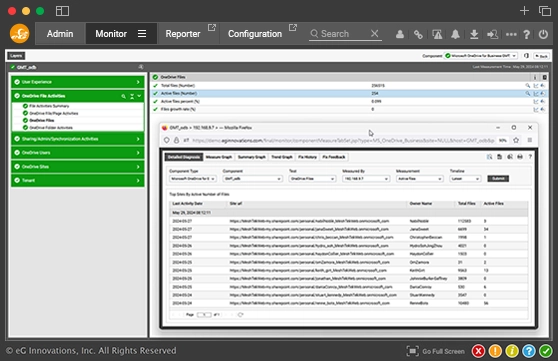Expand Sharing/Admin/Synchronization Activities layer
The height and width of the screenshot is (361, 558).
77,139
